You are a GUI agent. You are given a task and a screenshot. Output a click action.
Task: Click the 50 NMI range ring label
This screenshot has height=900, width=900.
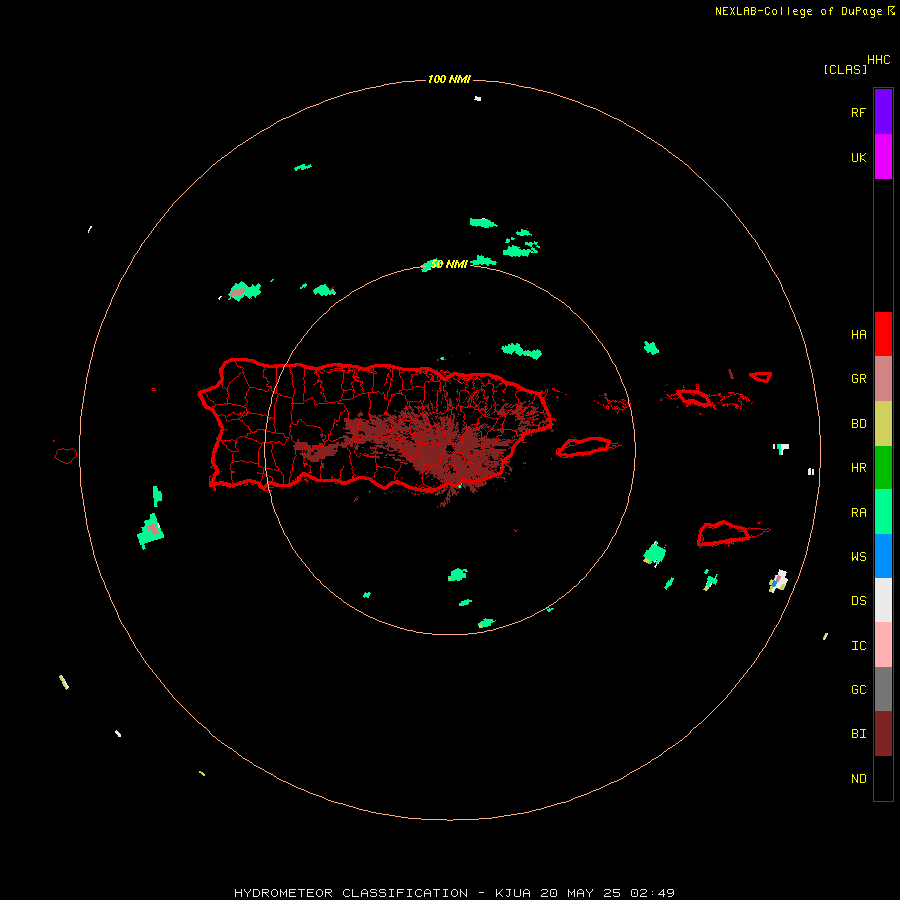(x=449, y=264)
